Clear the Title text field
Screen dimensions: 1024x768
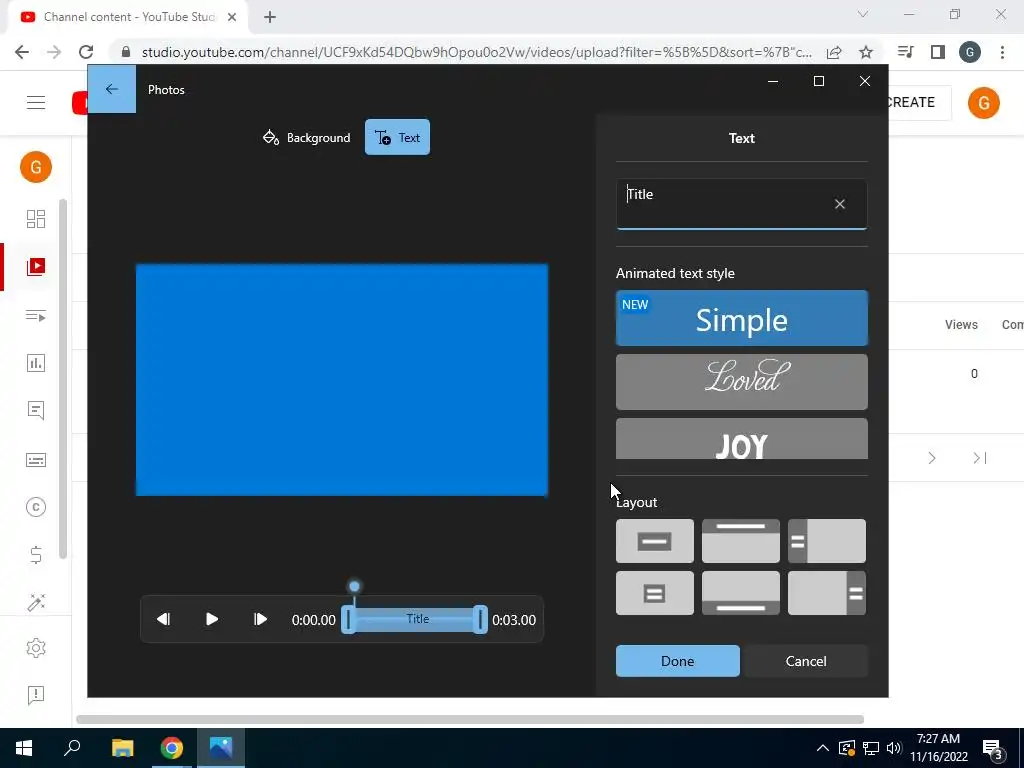(x=840, y=204)
